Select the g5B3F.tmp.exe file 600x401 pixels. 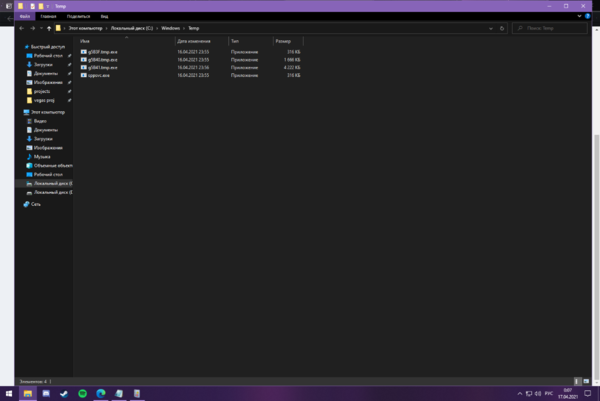[103, 52]
